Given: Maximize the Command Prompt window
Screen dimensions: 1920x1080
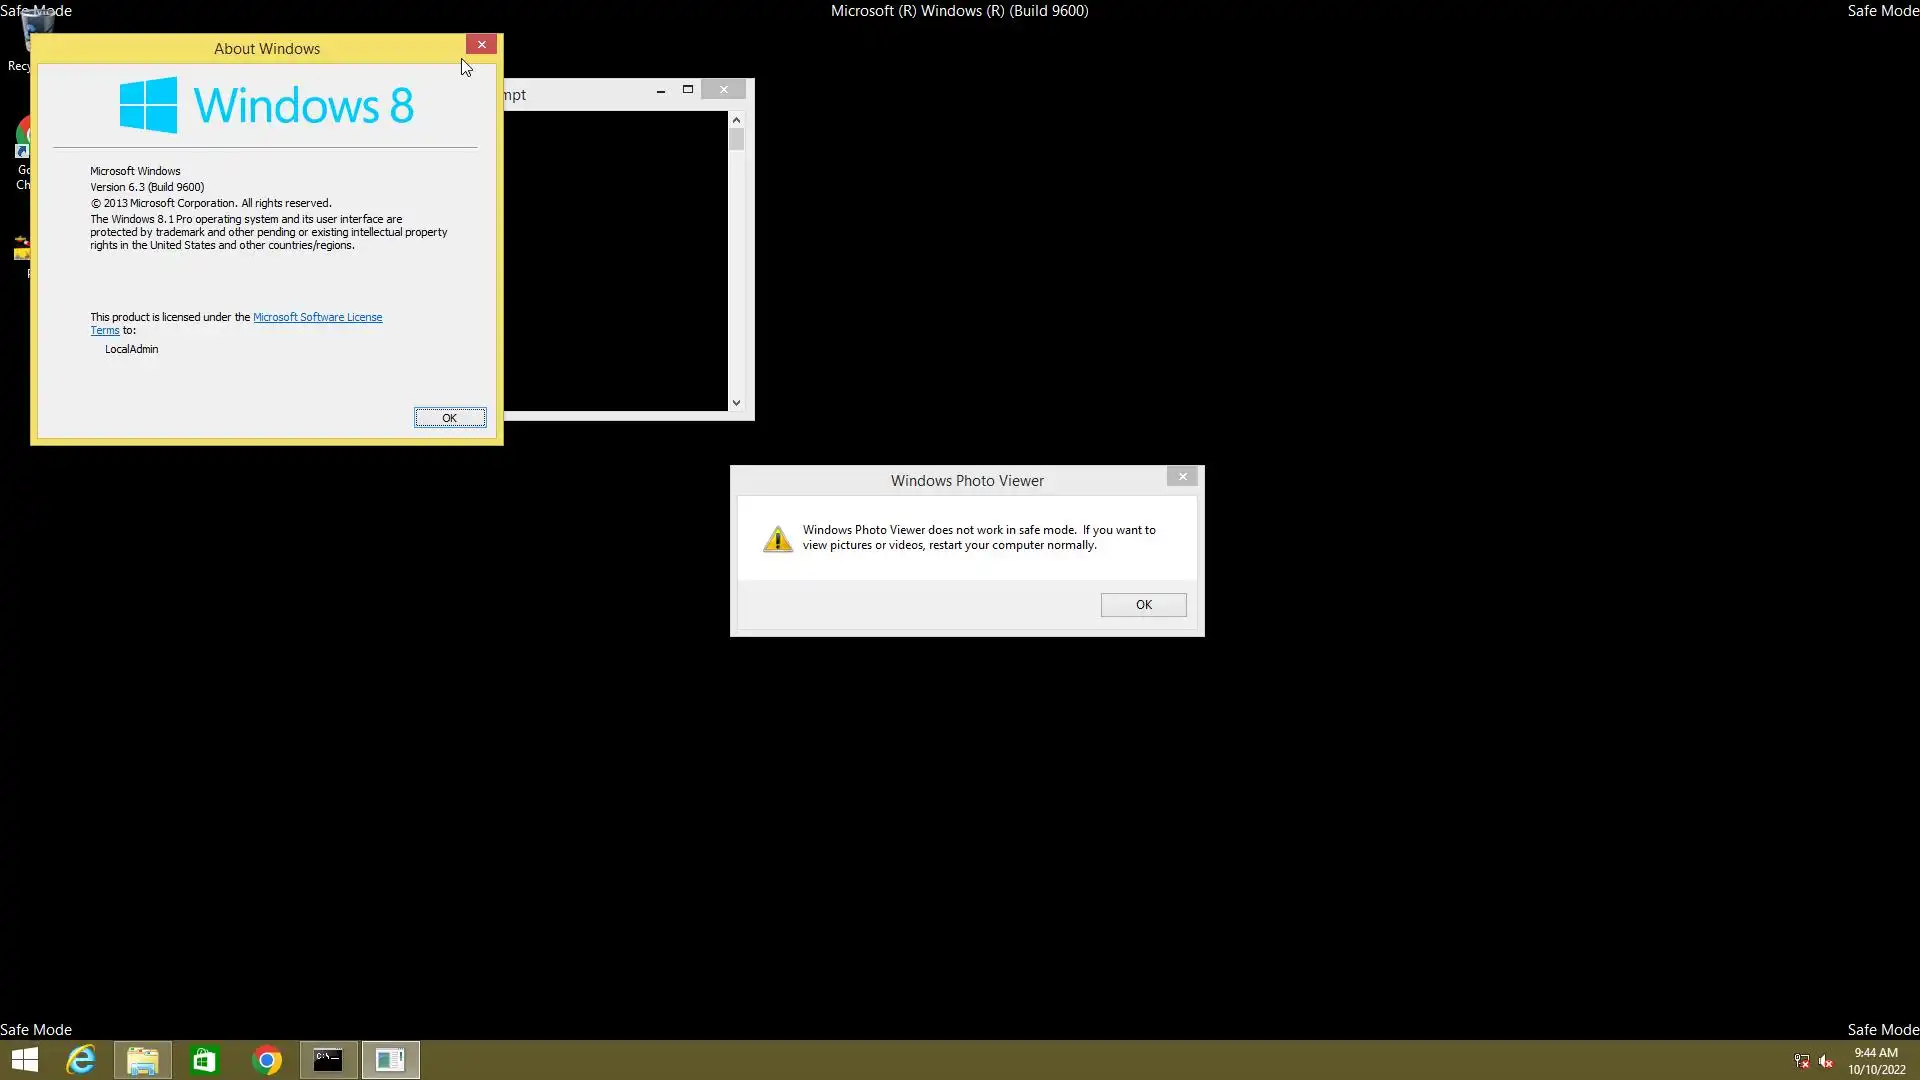Looking at the screenshot, I should [x=688, y=90].
